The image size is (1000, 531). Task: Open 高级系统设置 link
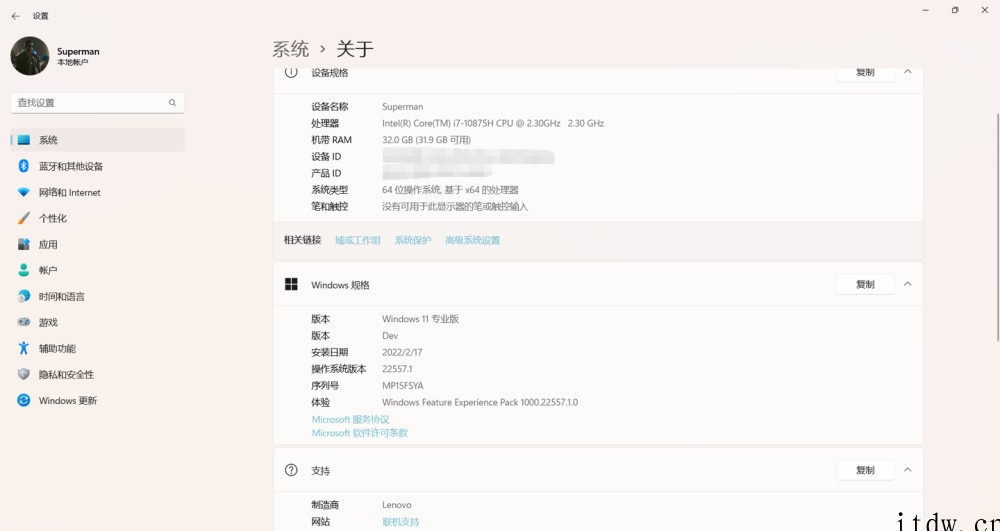[x=473, y=240]
